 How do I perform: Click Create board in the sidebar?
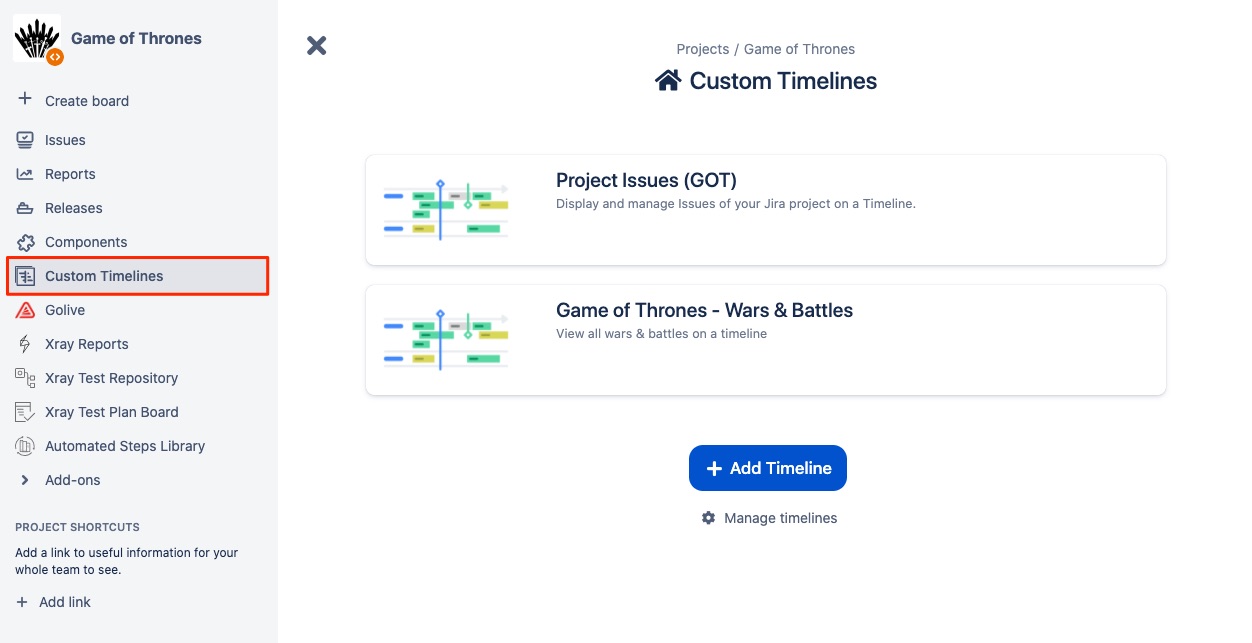(86, 101)
